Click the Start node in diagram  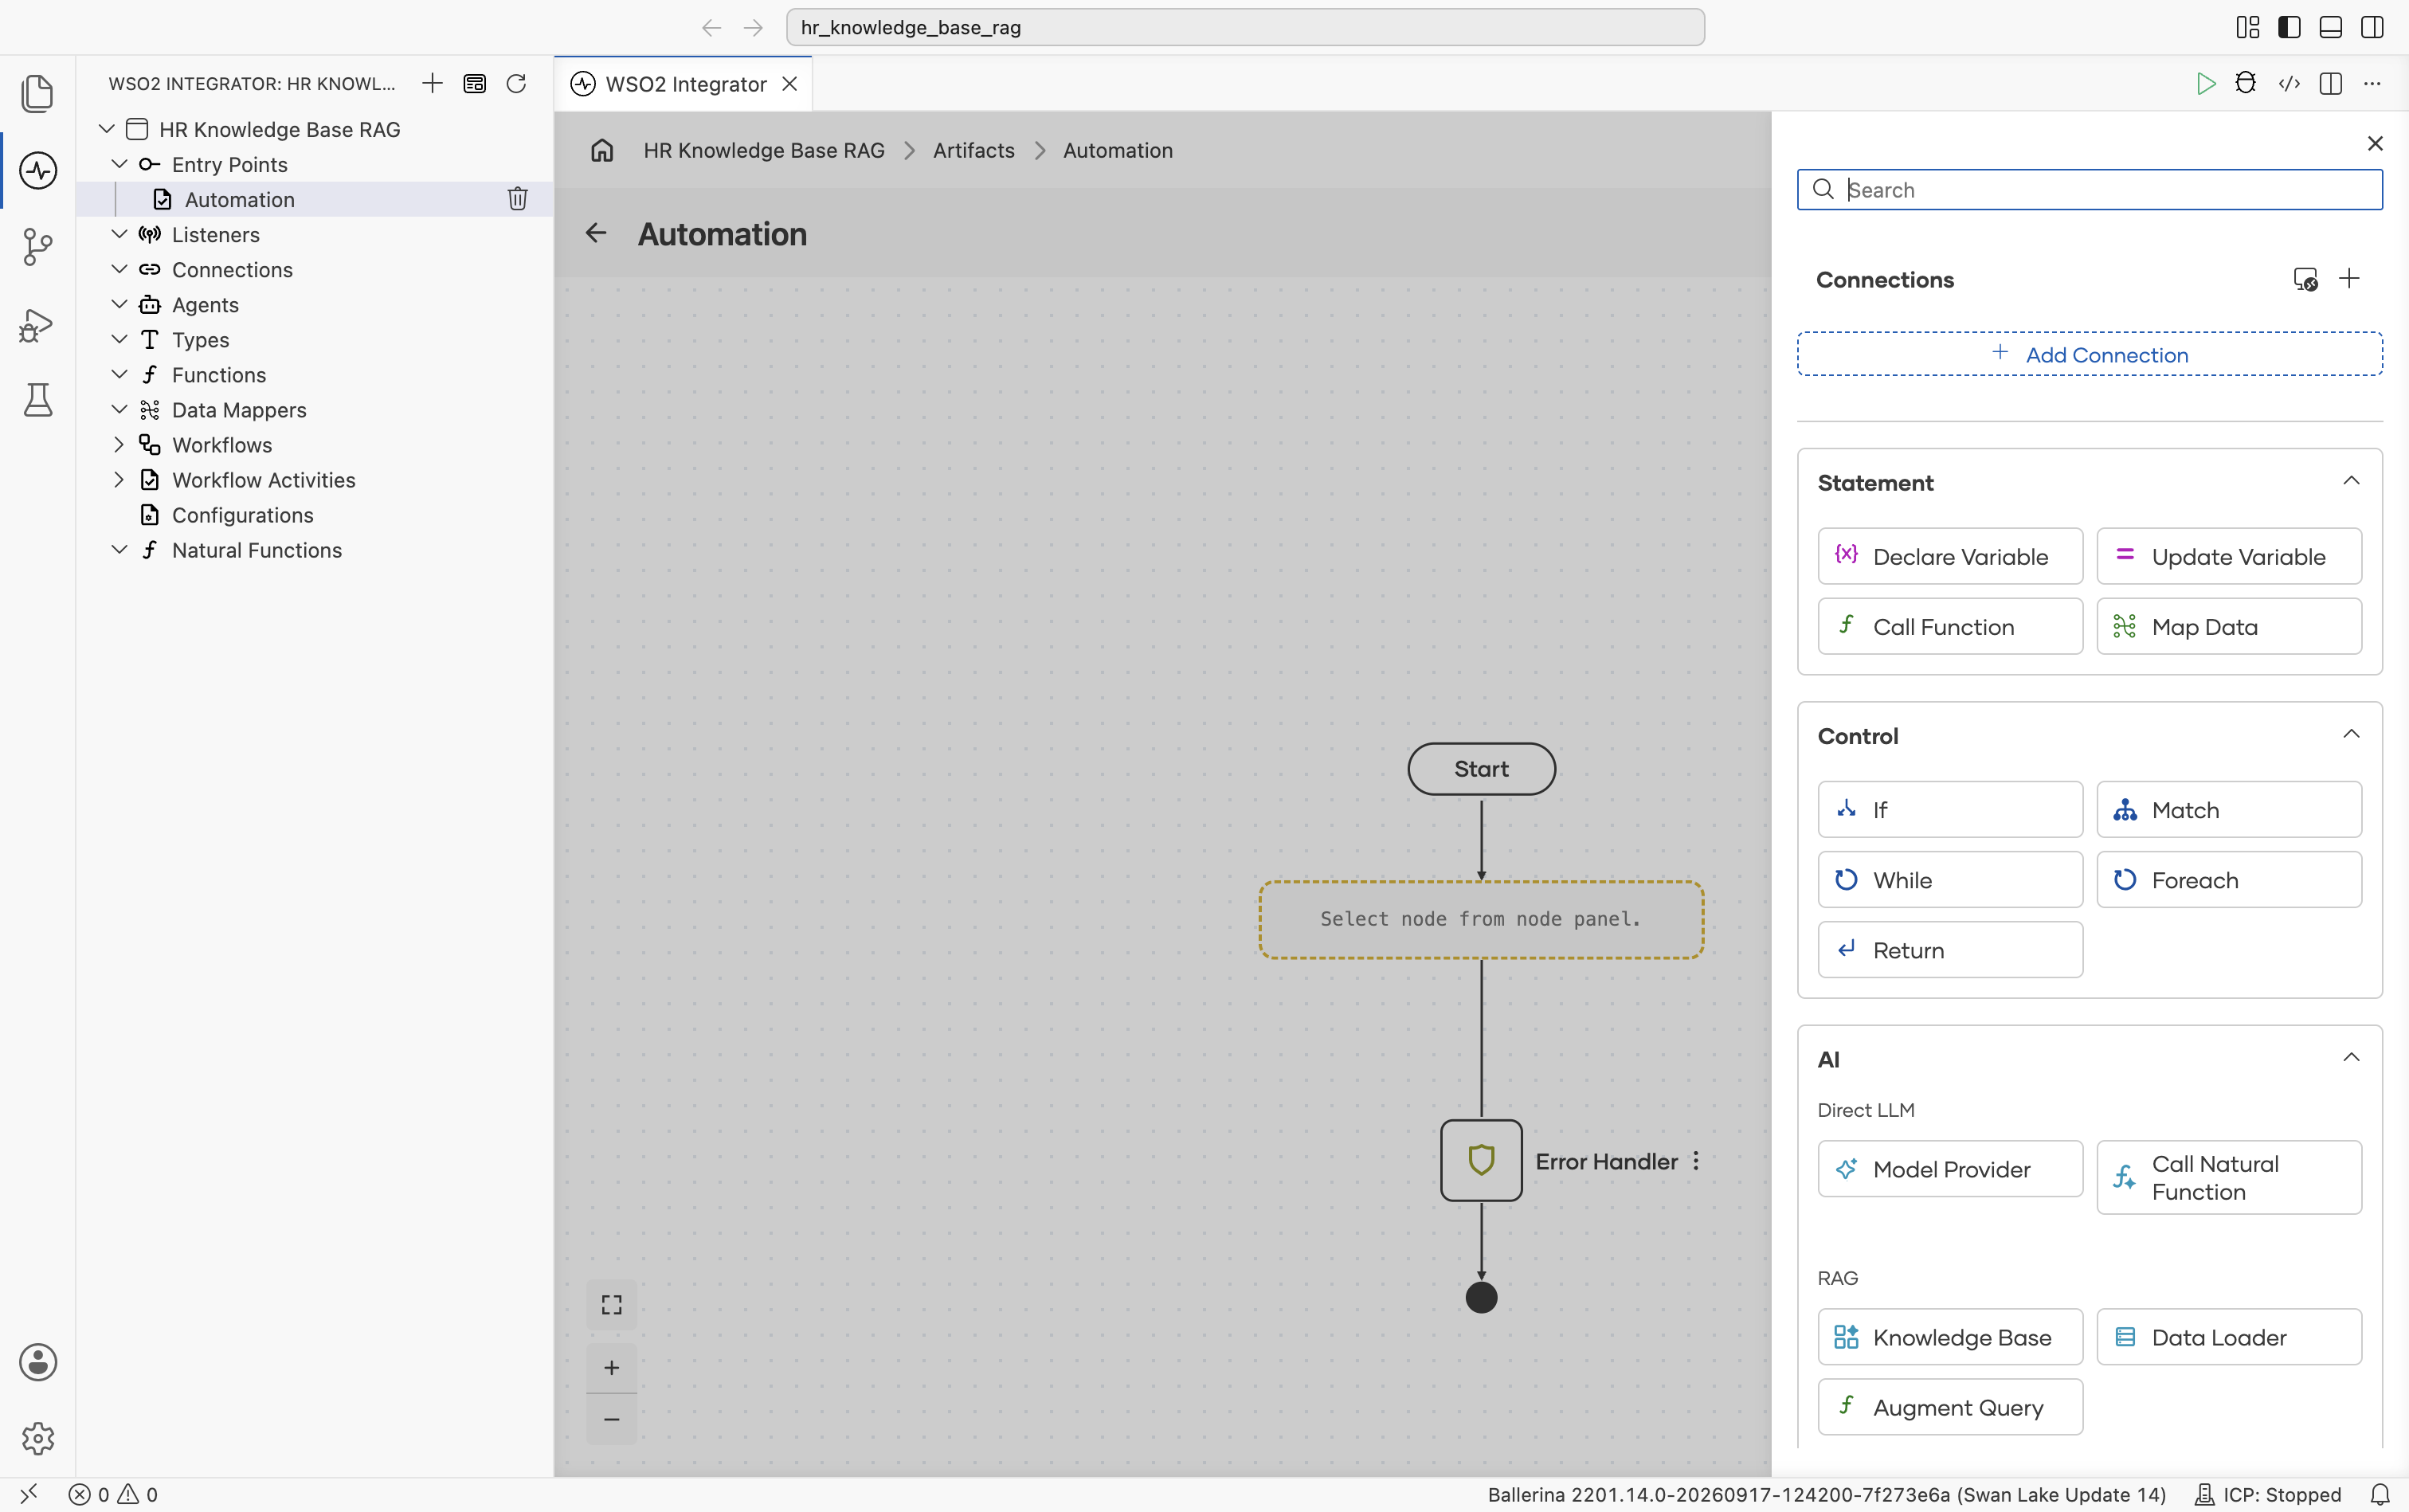(x=1481, y=769)
